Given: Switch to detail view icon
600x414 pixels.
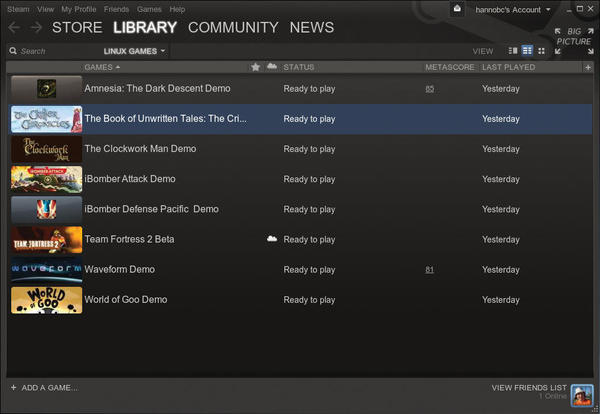Looking at the screenshot, I should [512, 51].
